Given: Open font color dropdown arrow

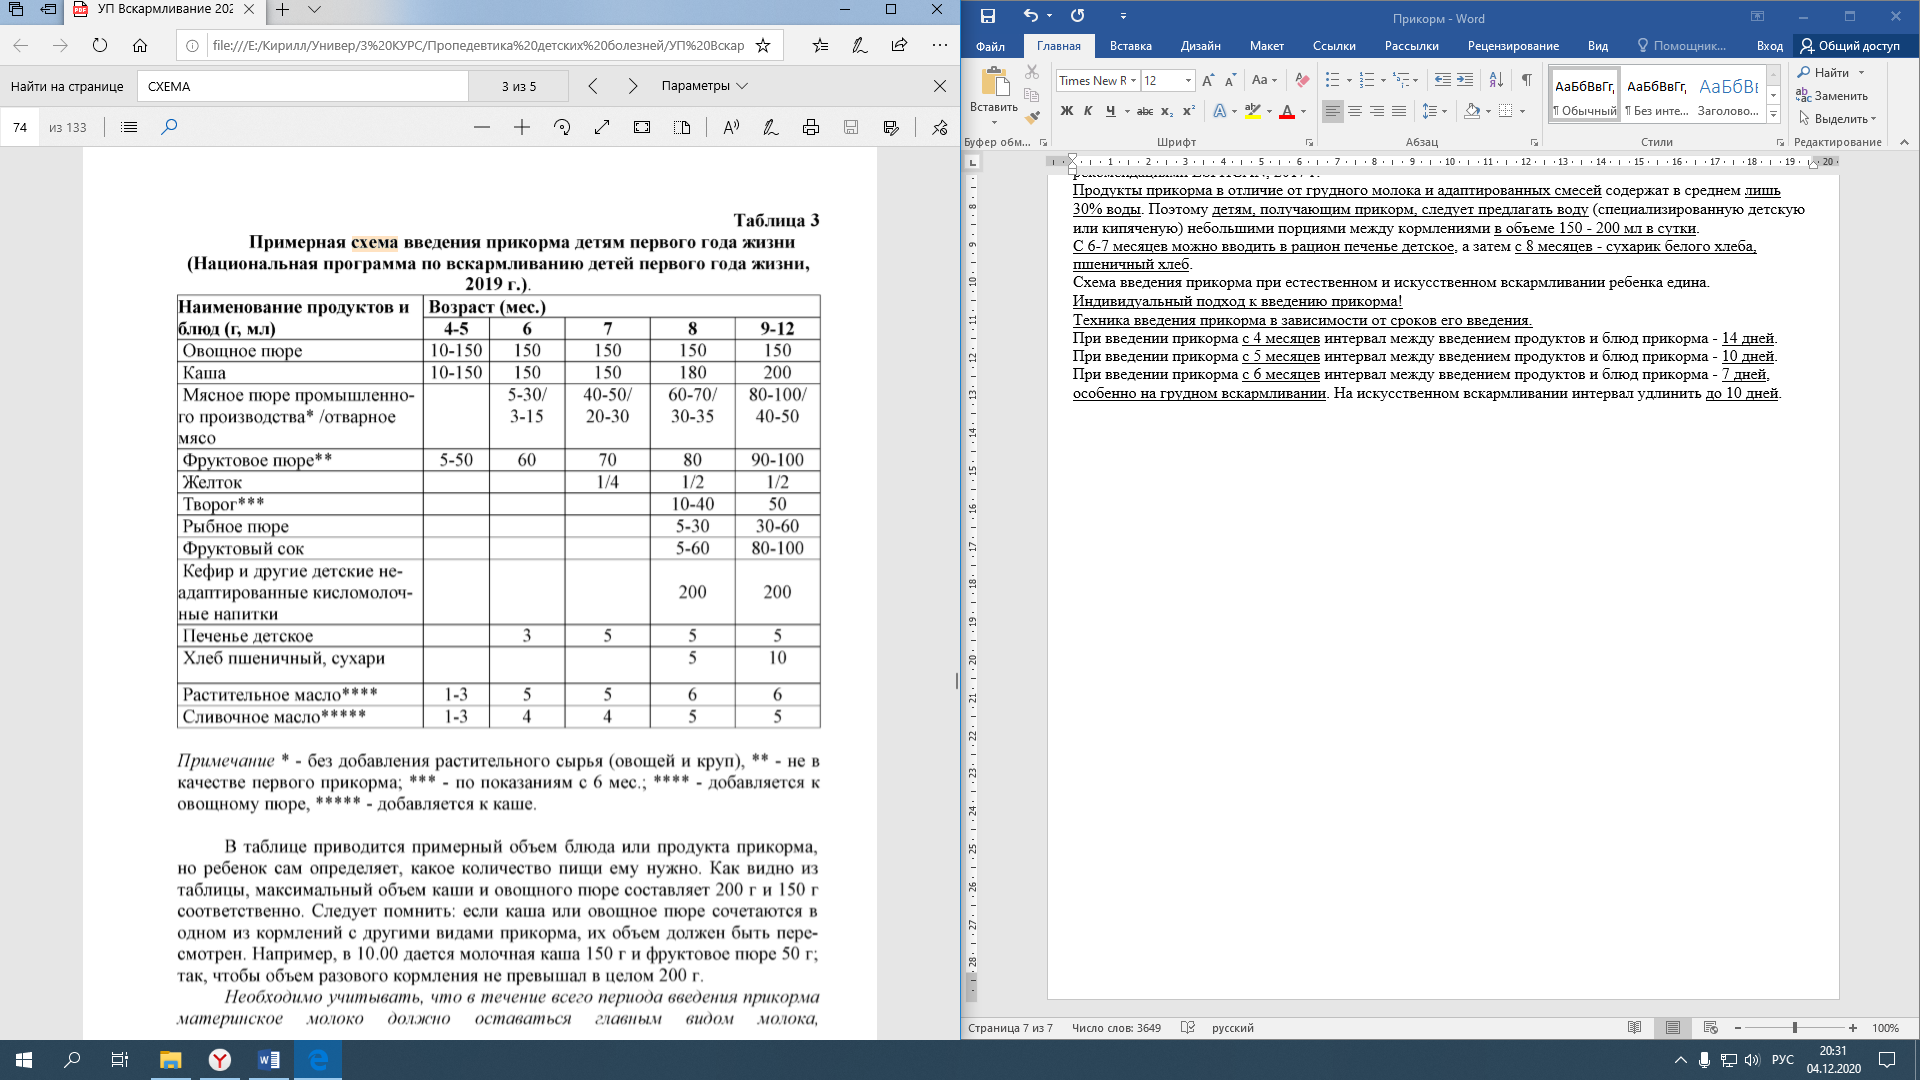Looking at the screenshot, I should [x=1303, y=111].
